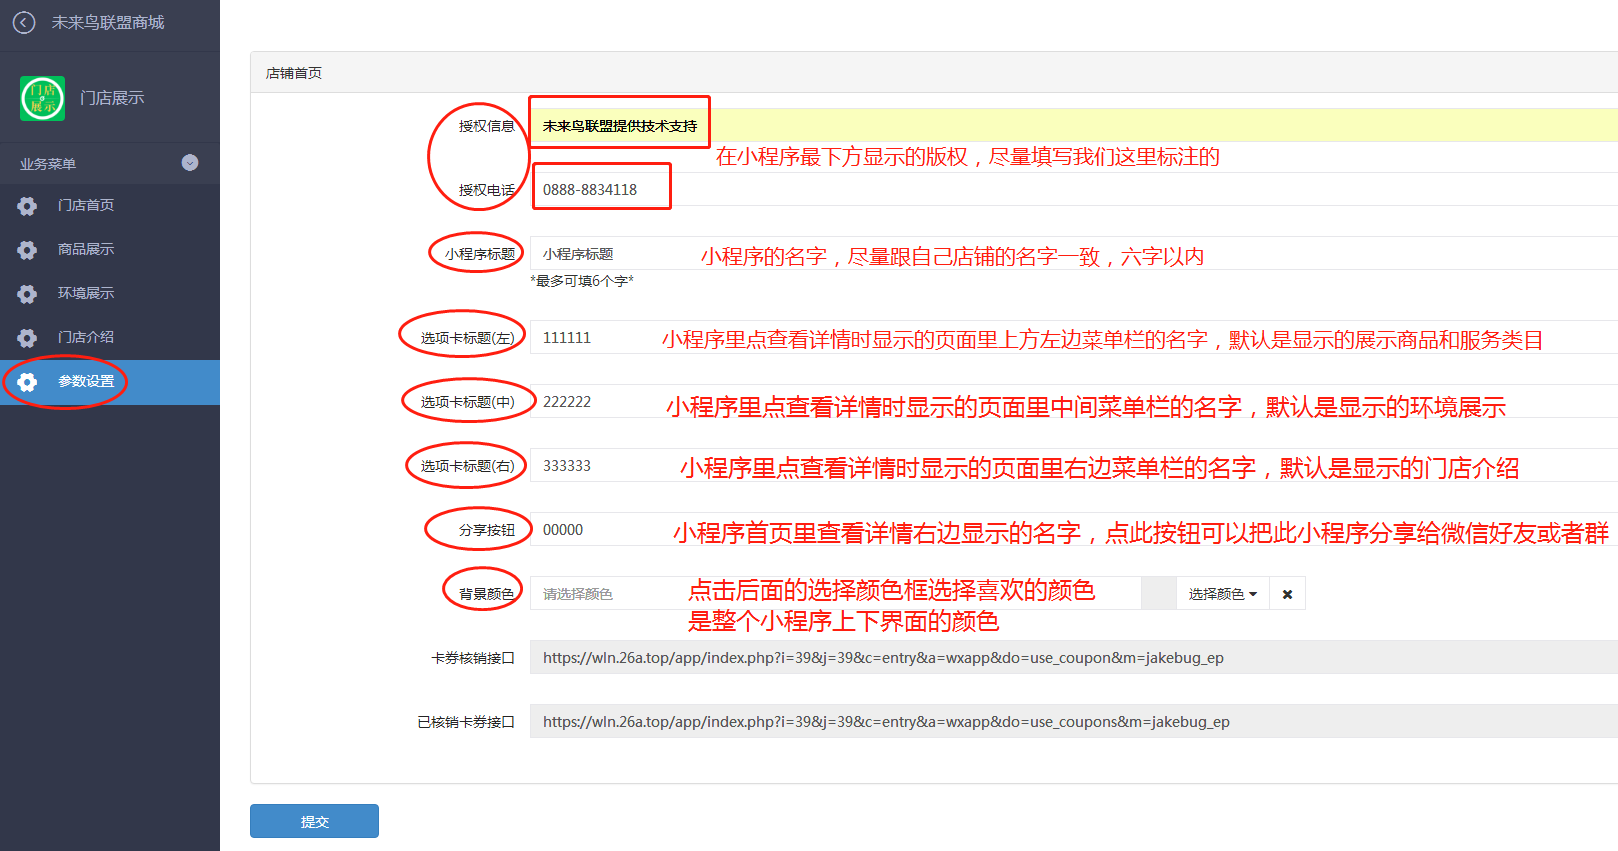The width and height of the screenshot is (1618, 851).
Task: Click the gear icon next to 商品展示
Action: (27, 250)
